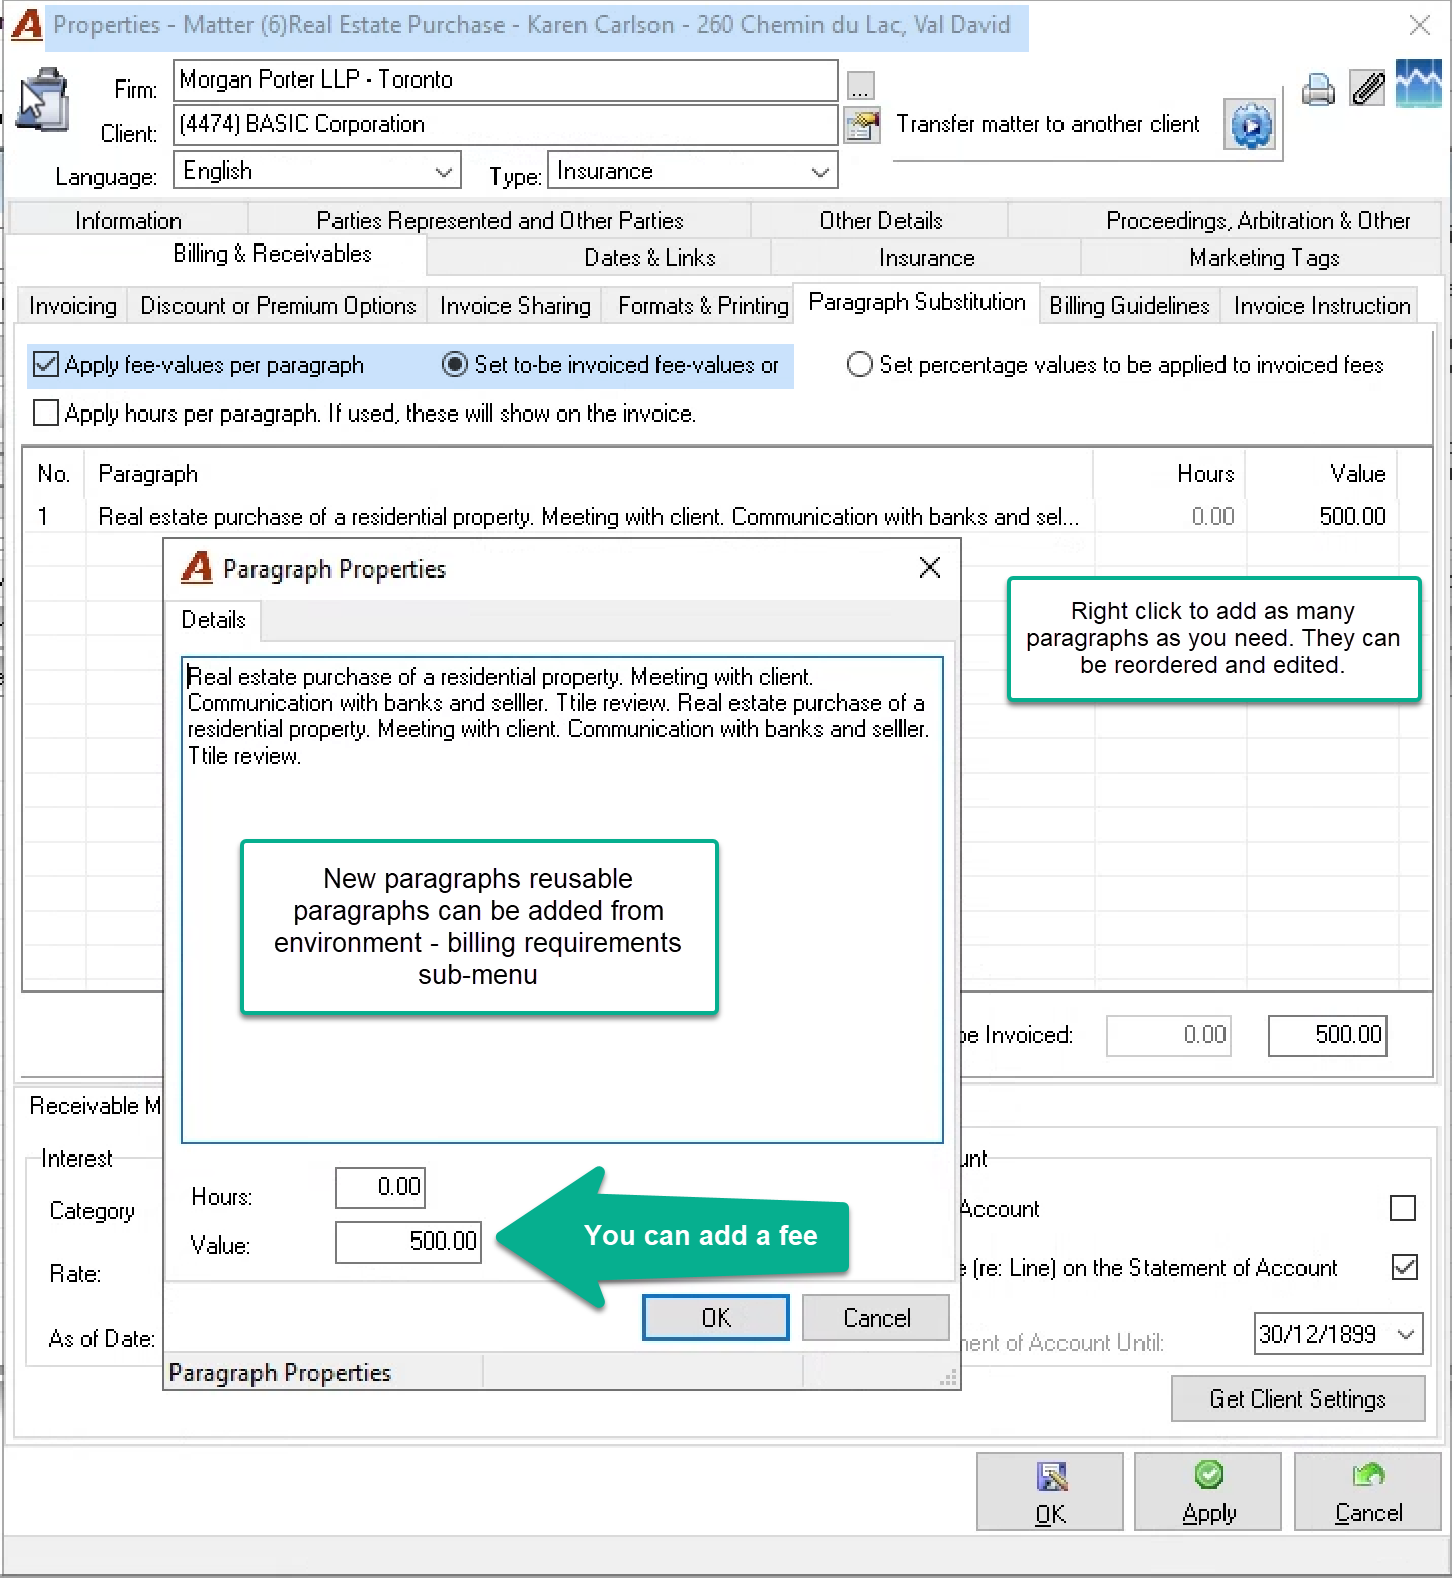Open Discount or Premium Options tab
The image size is (1452, 1578).
278,305
